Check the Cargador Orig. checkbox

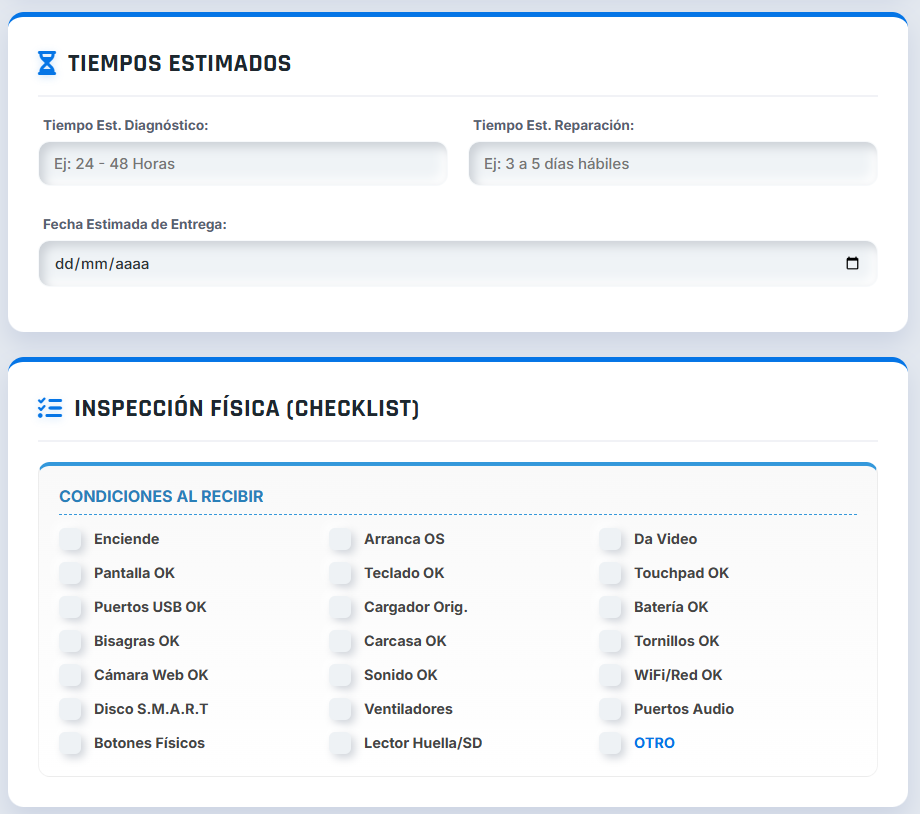341,607
